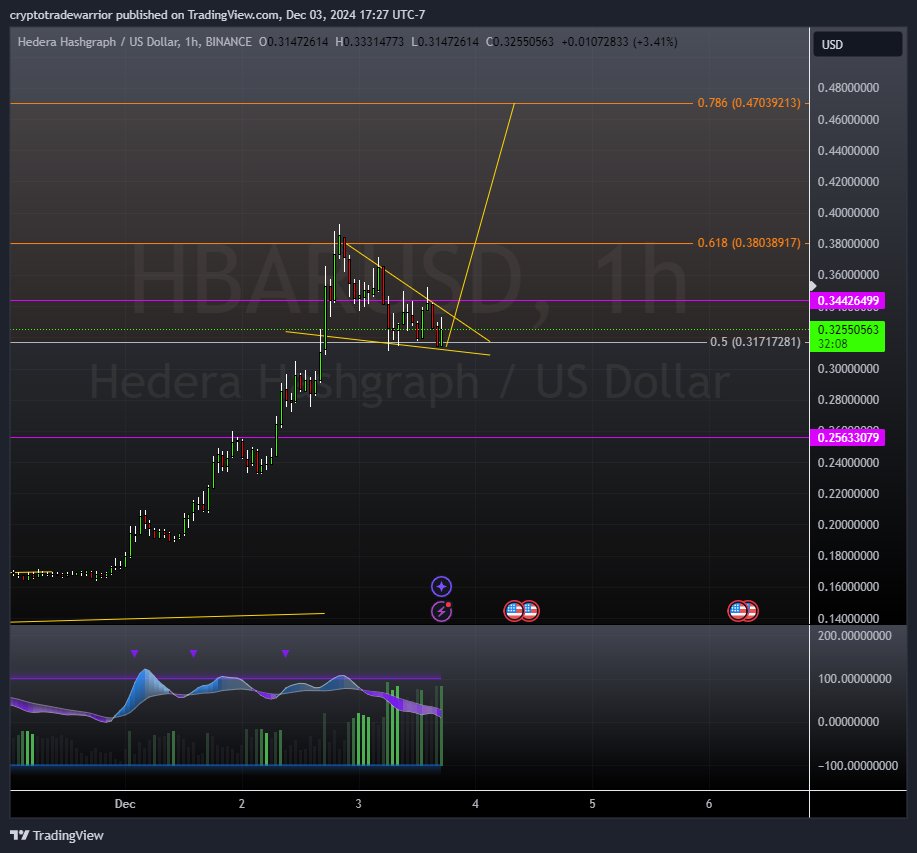The image size is (917, 853).
Task: Click the white arrow marker on the price scale
Action: coord(811,286)
